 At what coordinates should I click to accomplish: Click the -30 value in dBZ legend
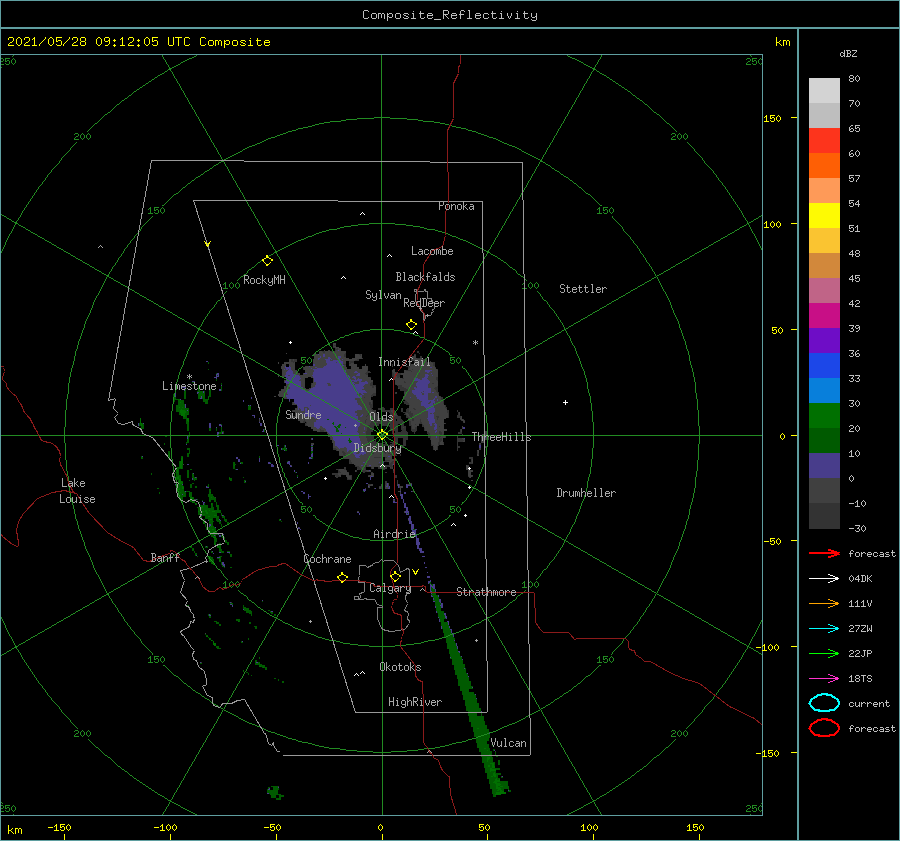click(857, 528)
